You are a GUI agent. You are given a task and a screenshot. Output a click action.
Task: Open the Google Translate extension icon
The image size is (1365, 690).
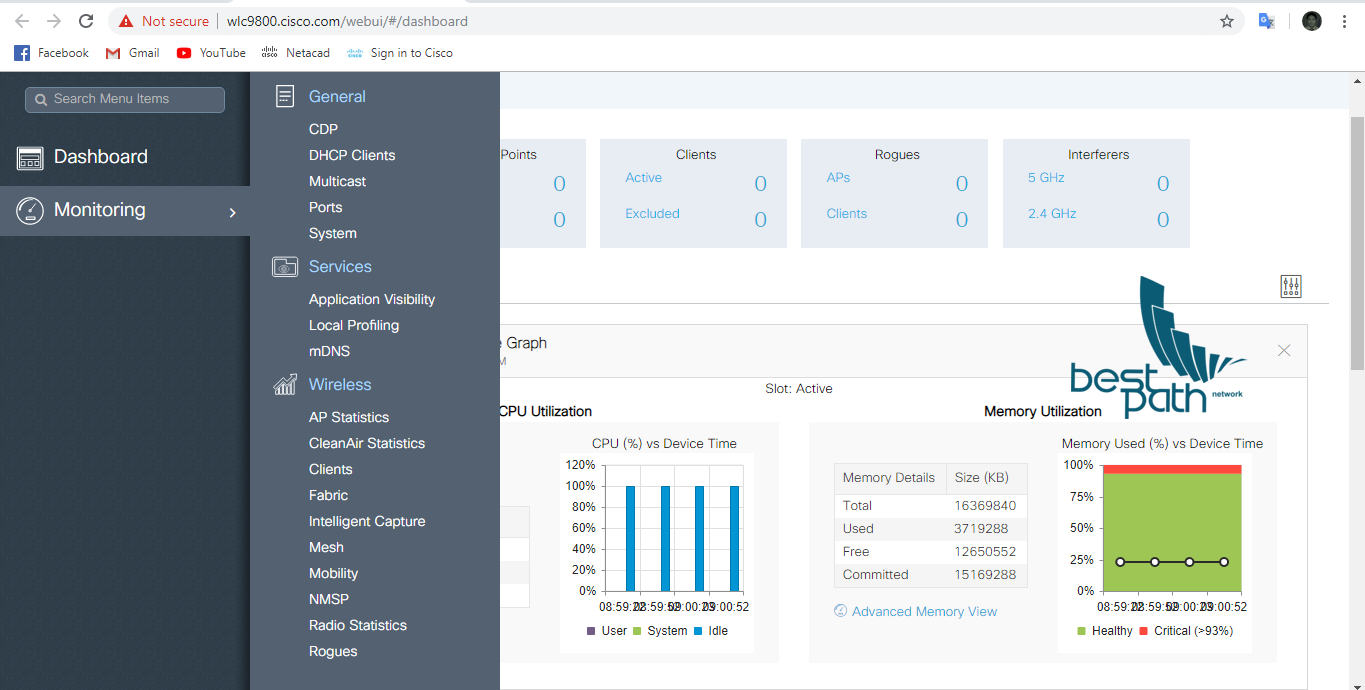coord(1266,20)
